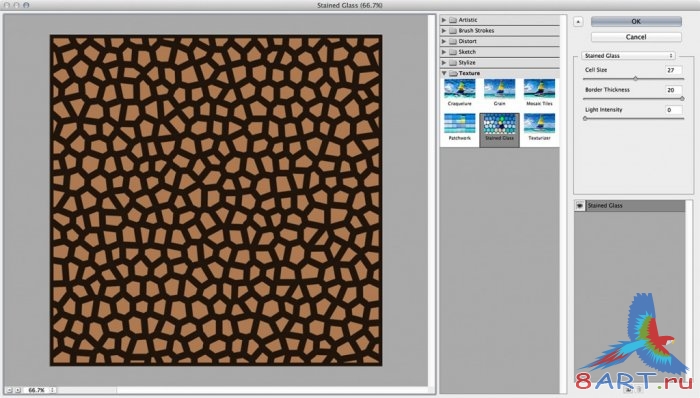Click the Border Thickness value field
The image size is (700, 398).
click(673, 90)
